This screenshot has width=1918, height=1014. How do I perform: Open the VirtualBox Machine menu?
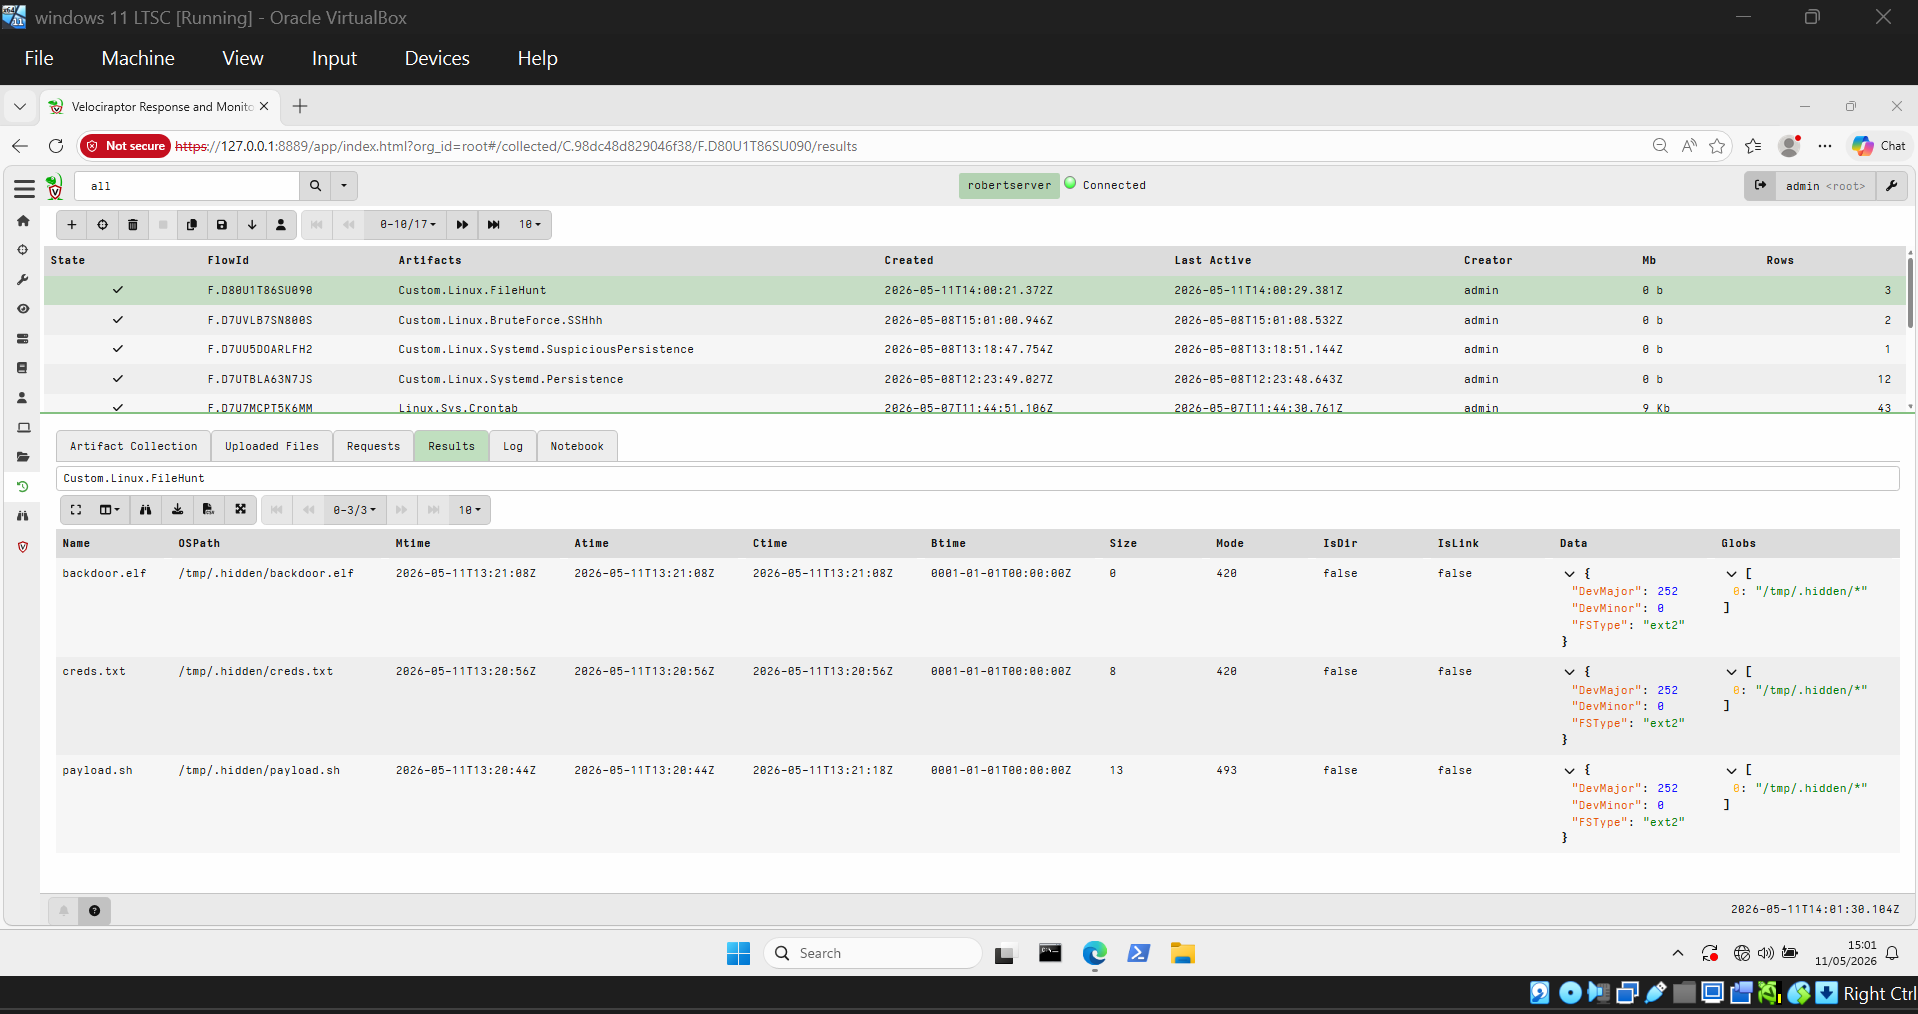pos(138,58)
